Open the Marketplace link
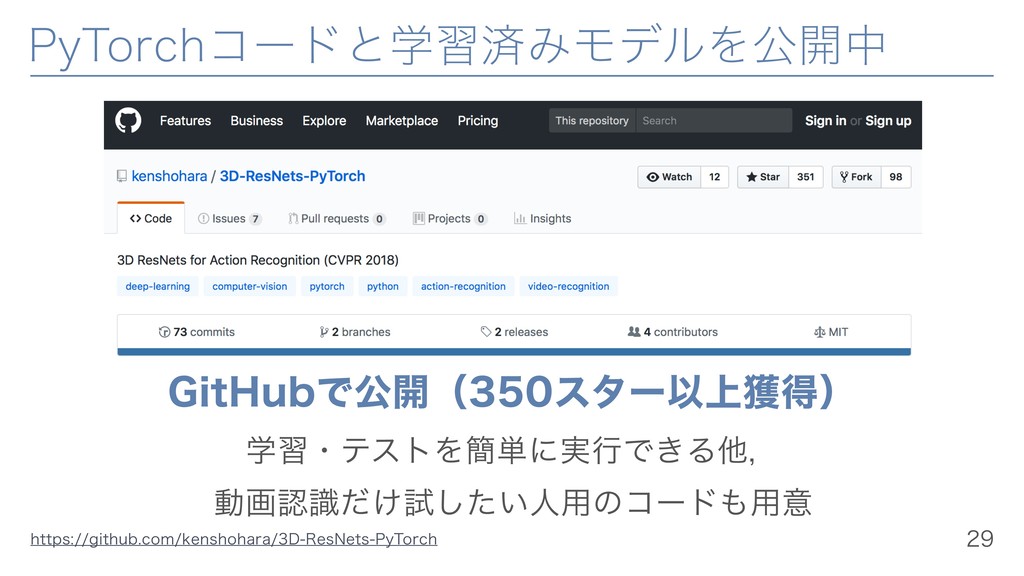The height and width of the screenshot is (576, 1024). (402, 121)
